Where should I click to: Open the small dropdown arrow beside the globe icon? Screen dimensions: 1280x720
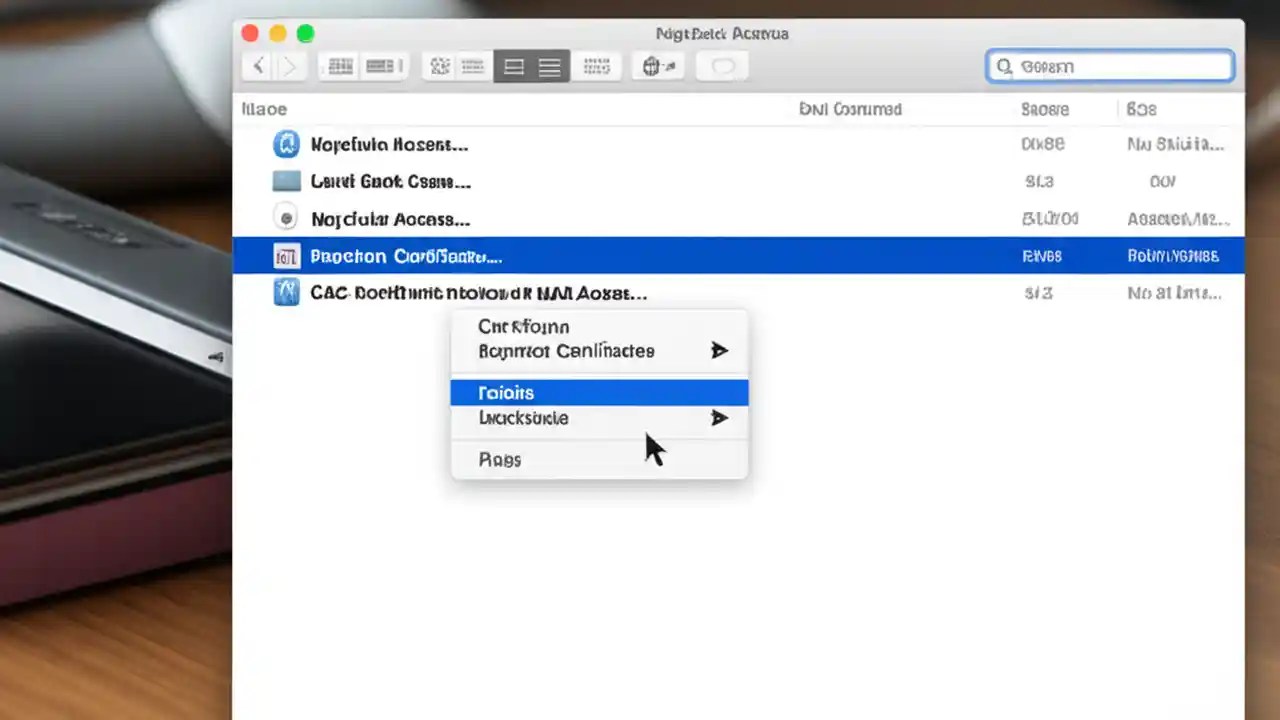(x=668, y=66)
